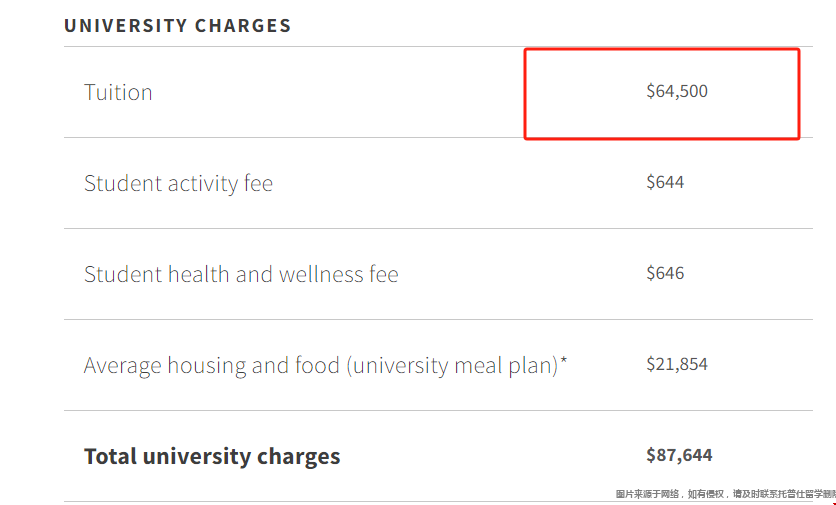Select the Tuition row label
Screen dimensions: 836x505
pos(118,92)
